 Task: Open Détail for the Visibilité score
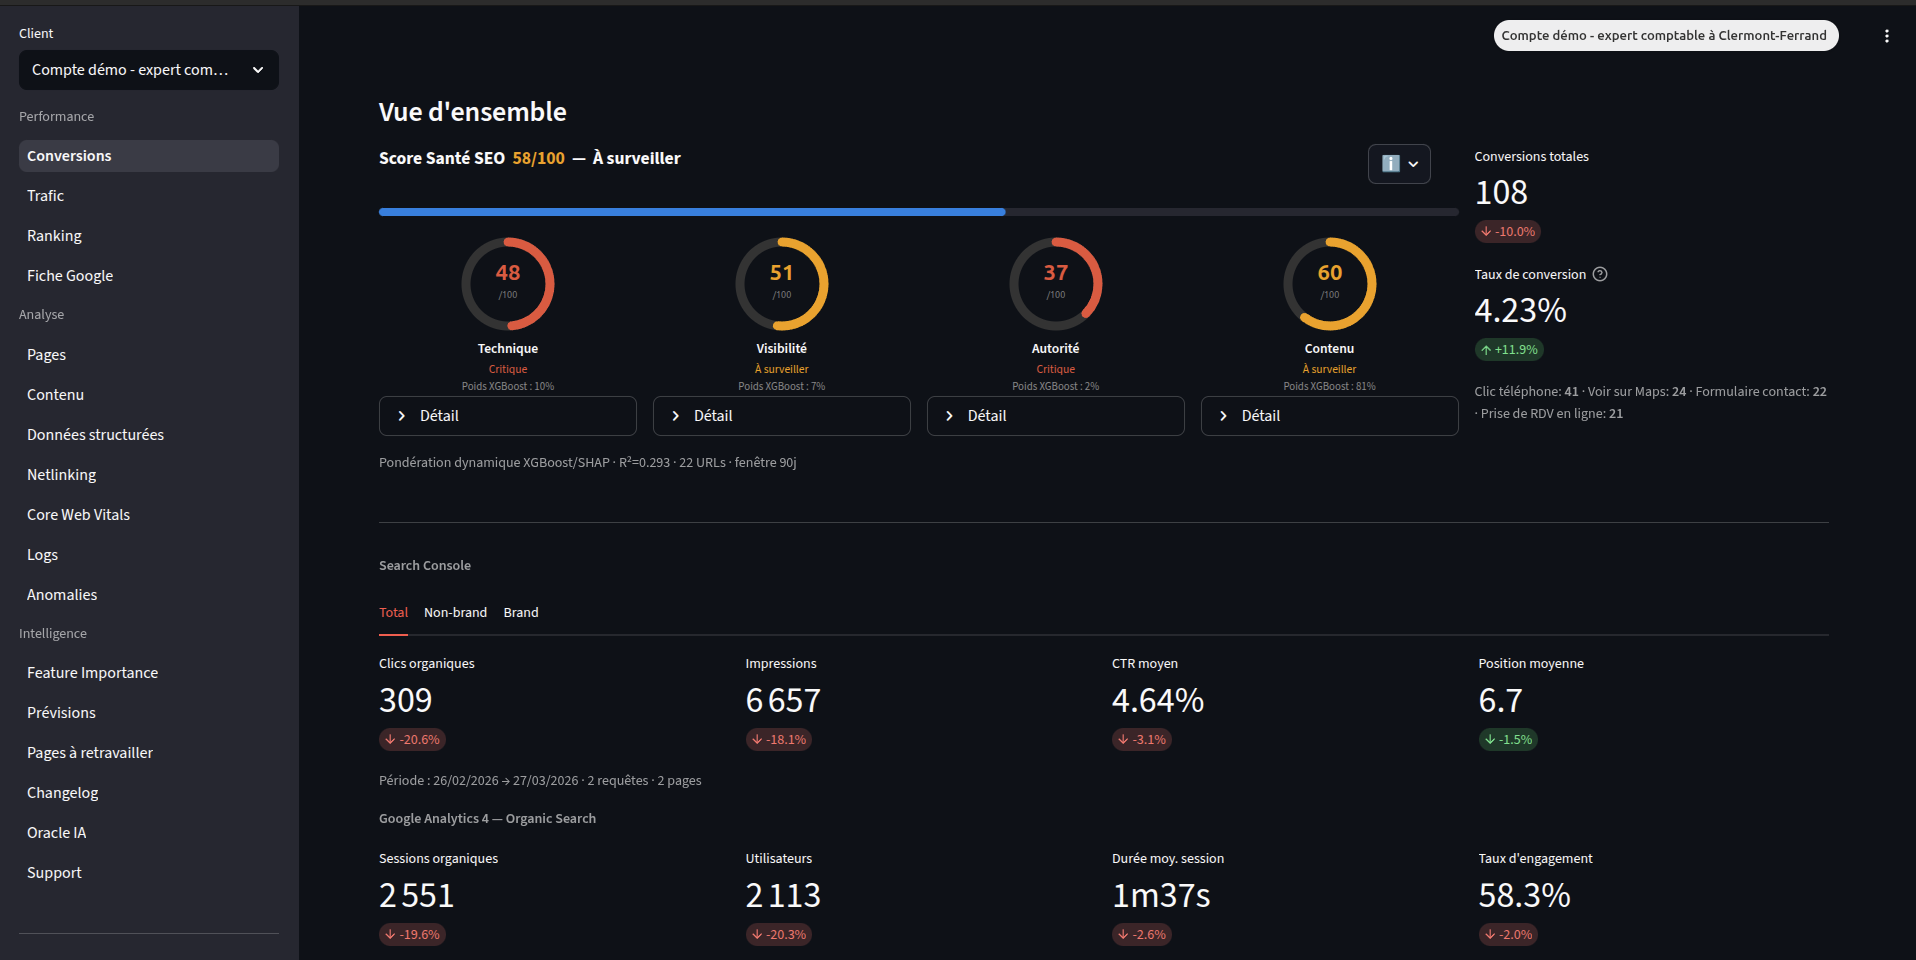click(x=781, y=415)
